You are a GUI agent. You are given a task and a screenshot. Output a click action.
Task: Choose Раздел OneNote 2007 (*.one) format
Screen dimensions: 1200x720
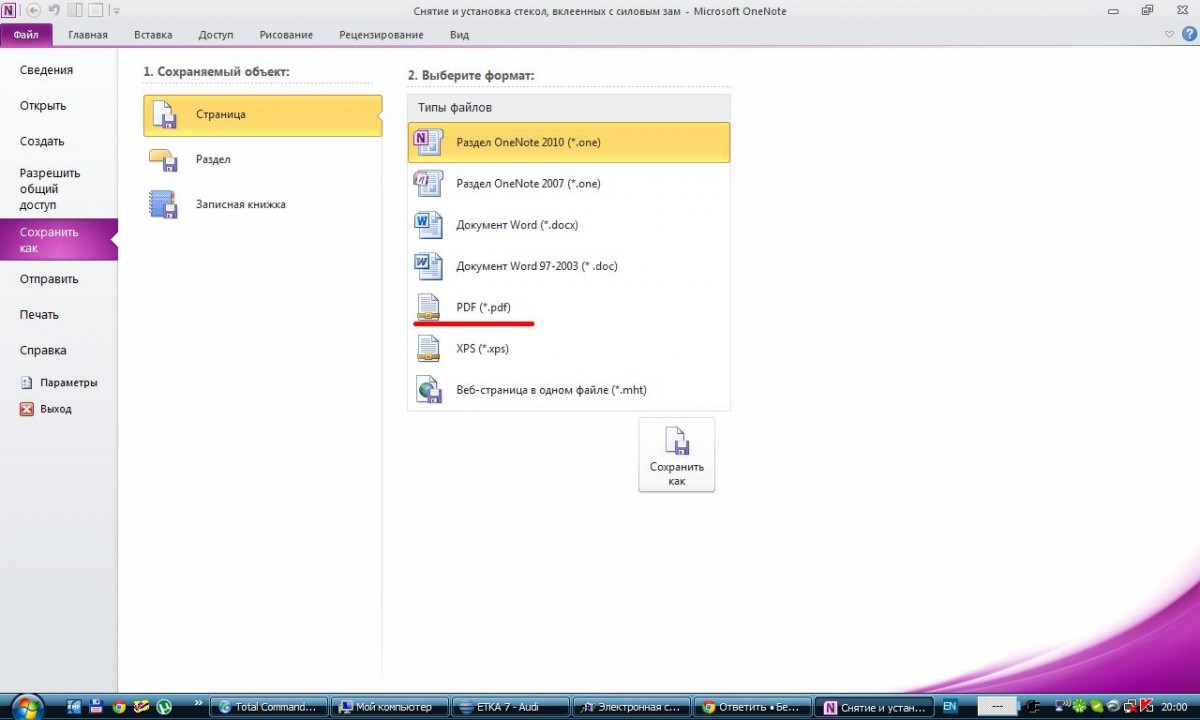(569, 183)
